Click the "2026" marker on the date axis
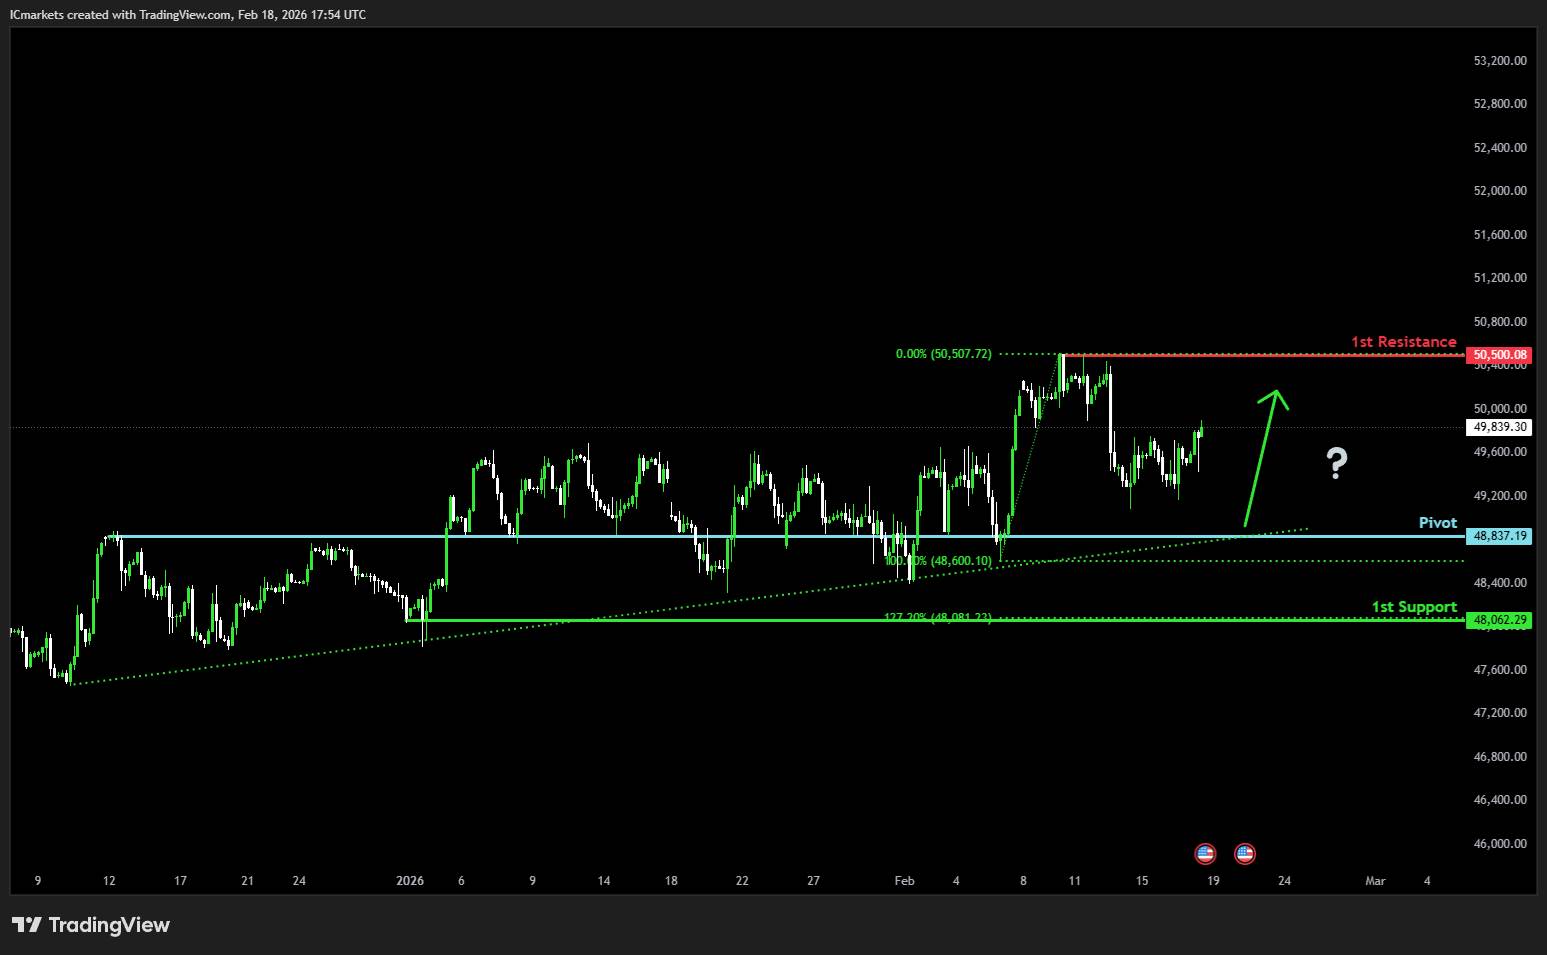Screen dimensions: 1547x955 coord(410,881)
